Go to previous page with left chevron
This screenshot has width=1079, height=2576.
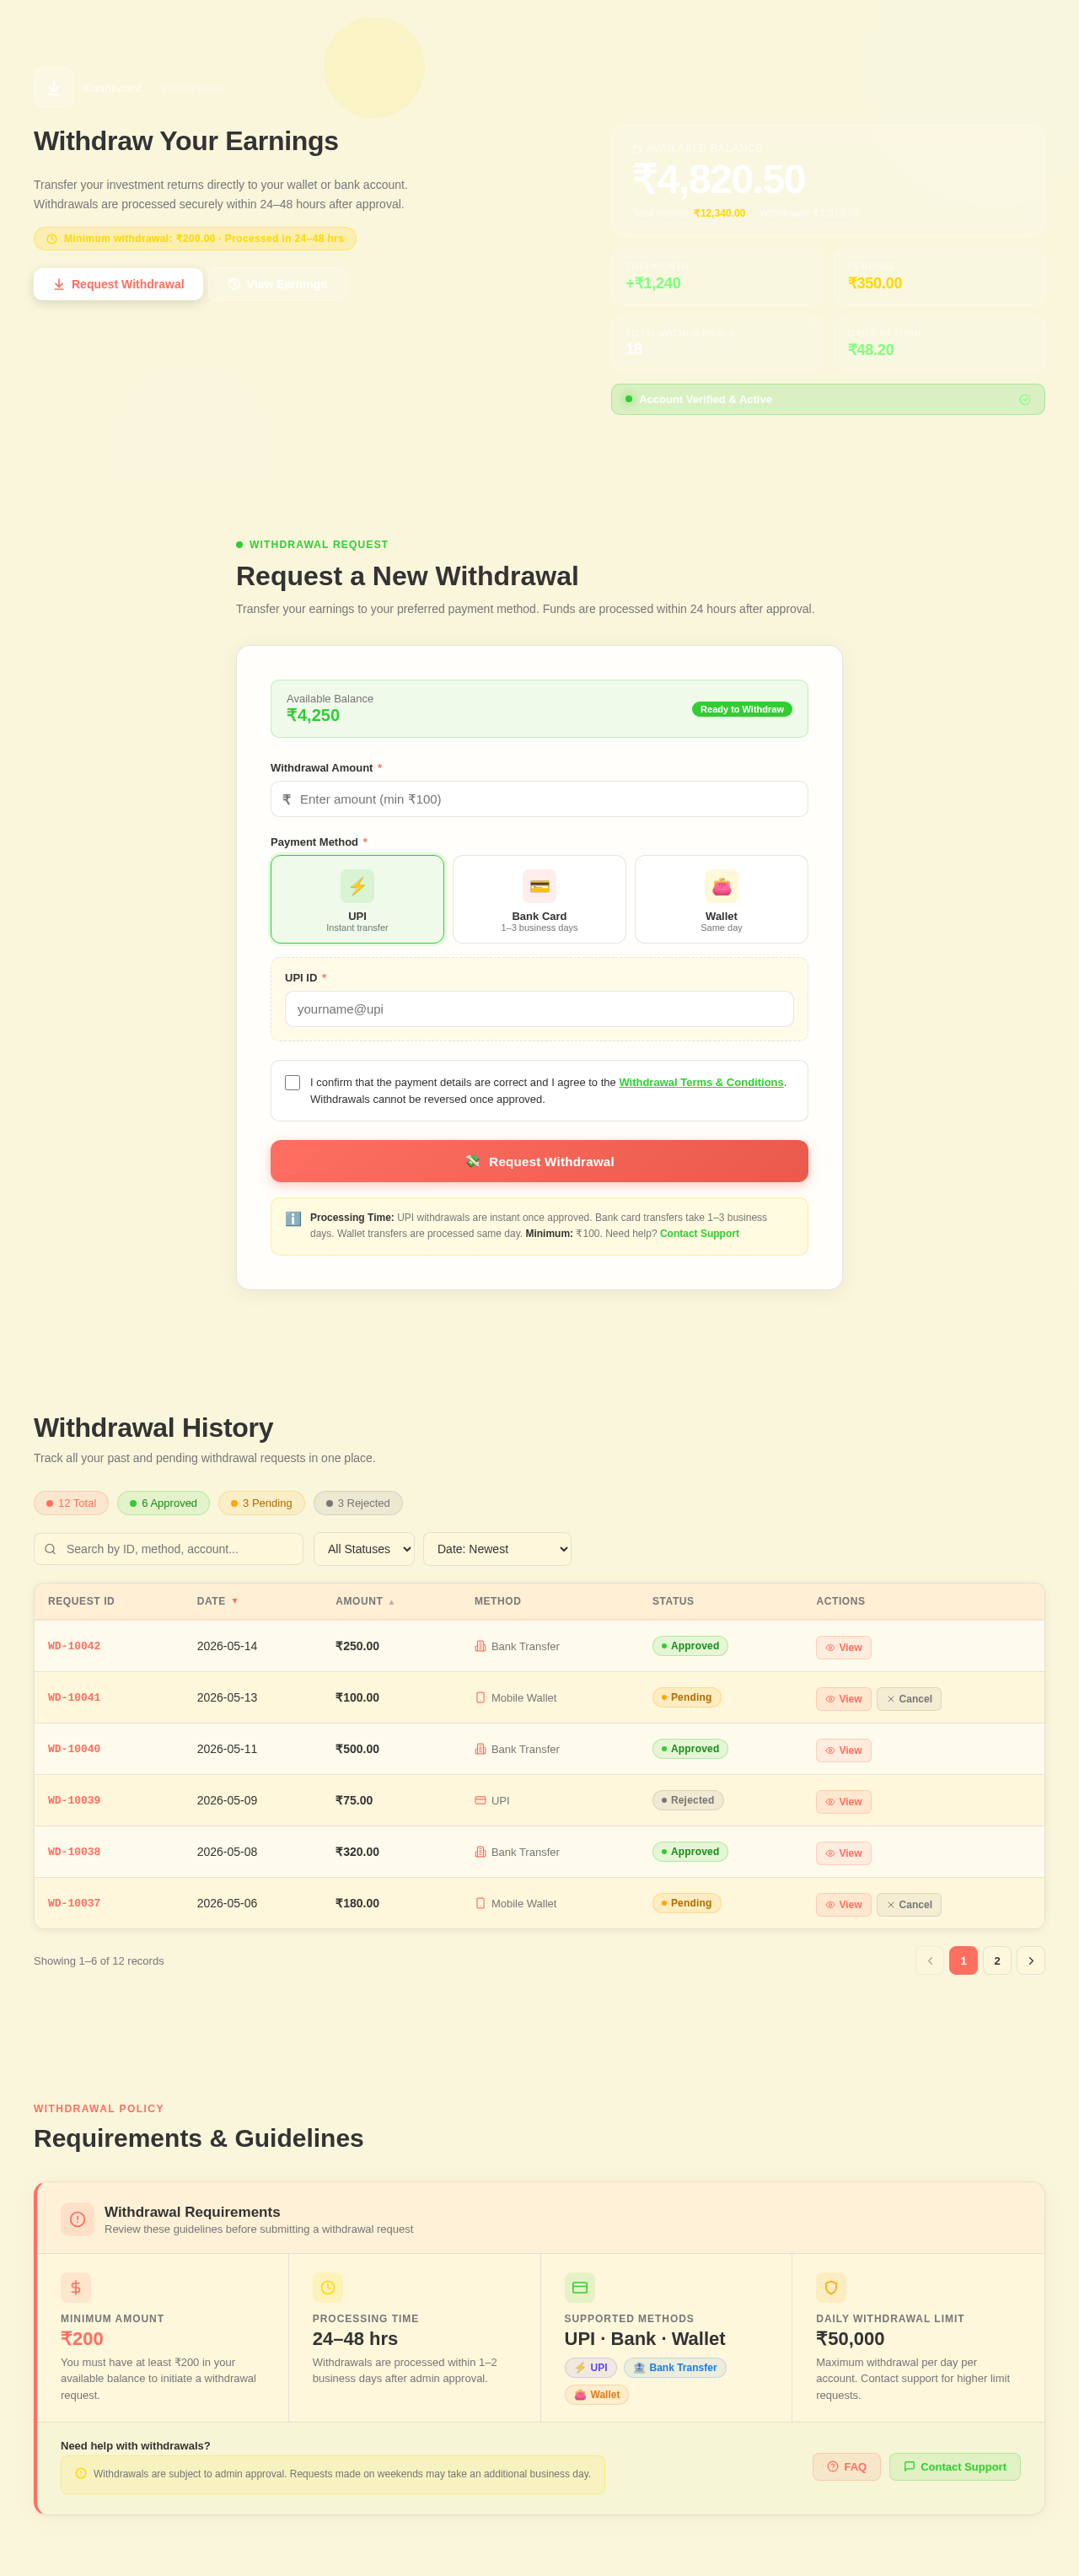point(929,1960)
